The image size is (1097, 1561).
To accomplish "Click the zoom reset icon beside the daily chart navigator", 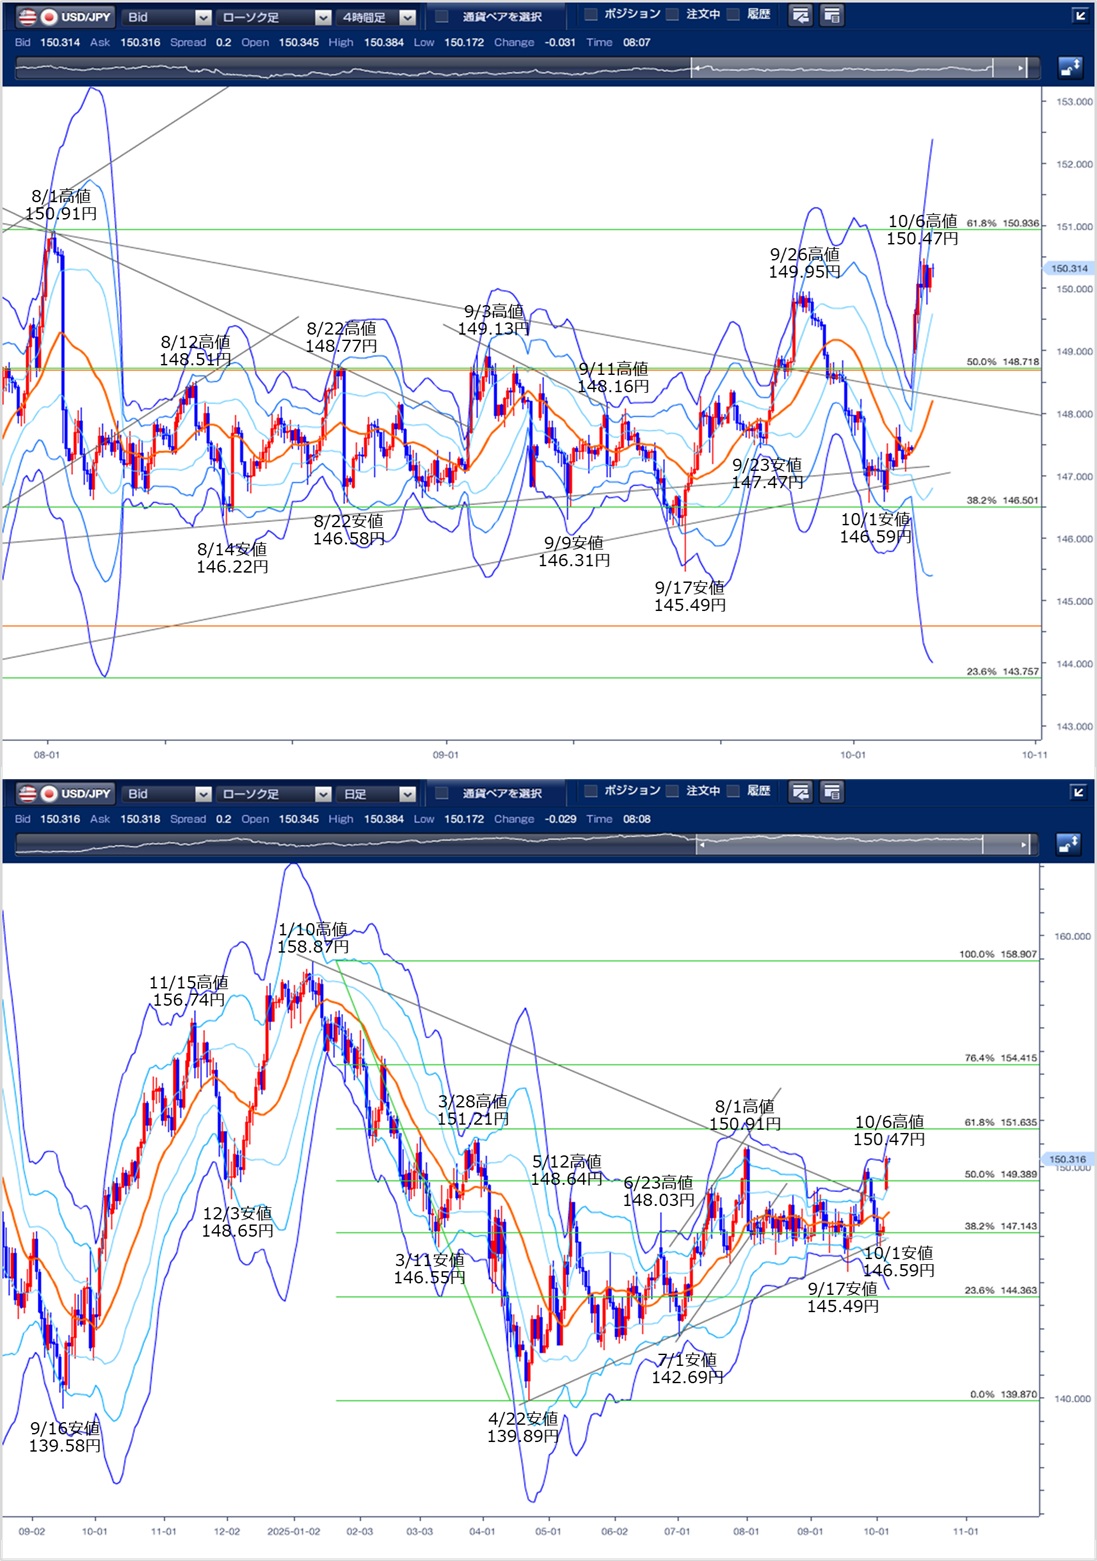I will pos(1069,845).
